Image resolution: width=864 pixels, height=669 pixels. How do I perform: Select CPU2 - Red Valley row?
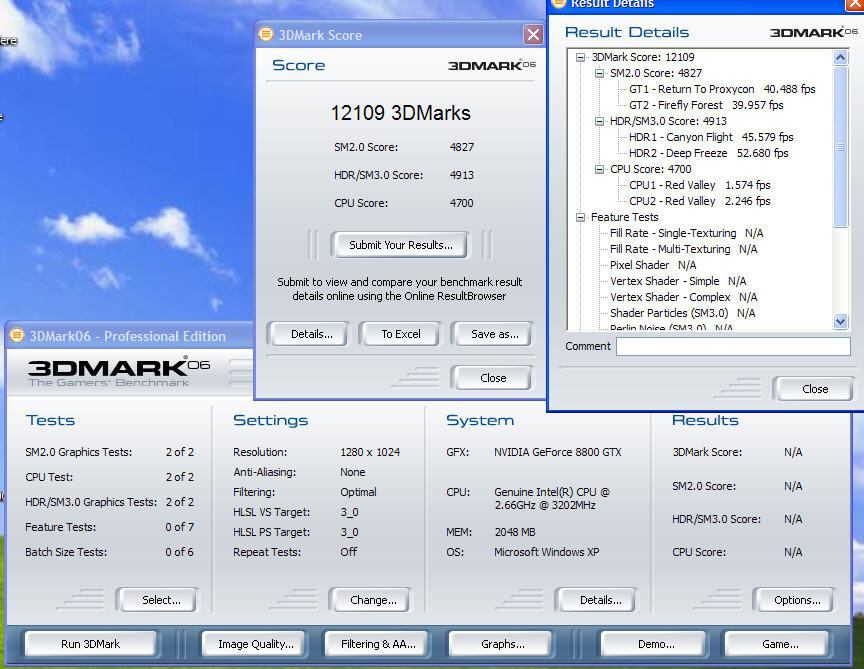700,201
